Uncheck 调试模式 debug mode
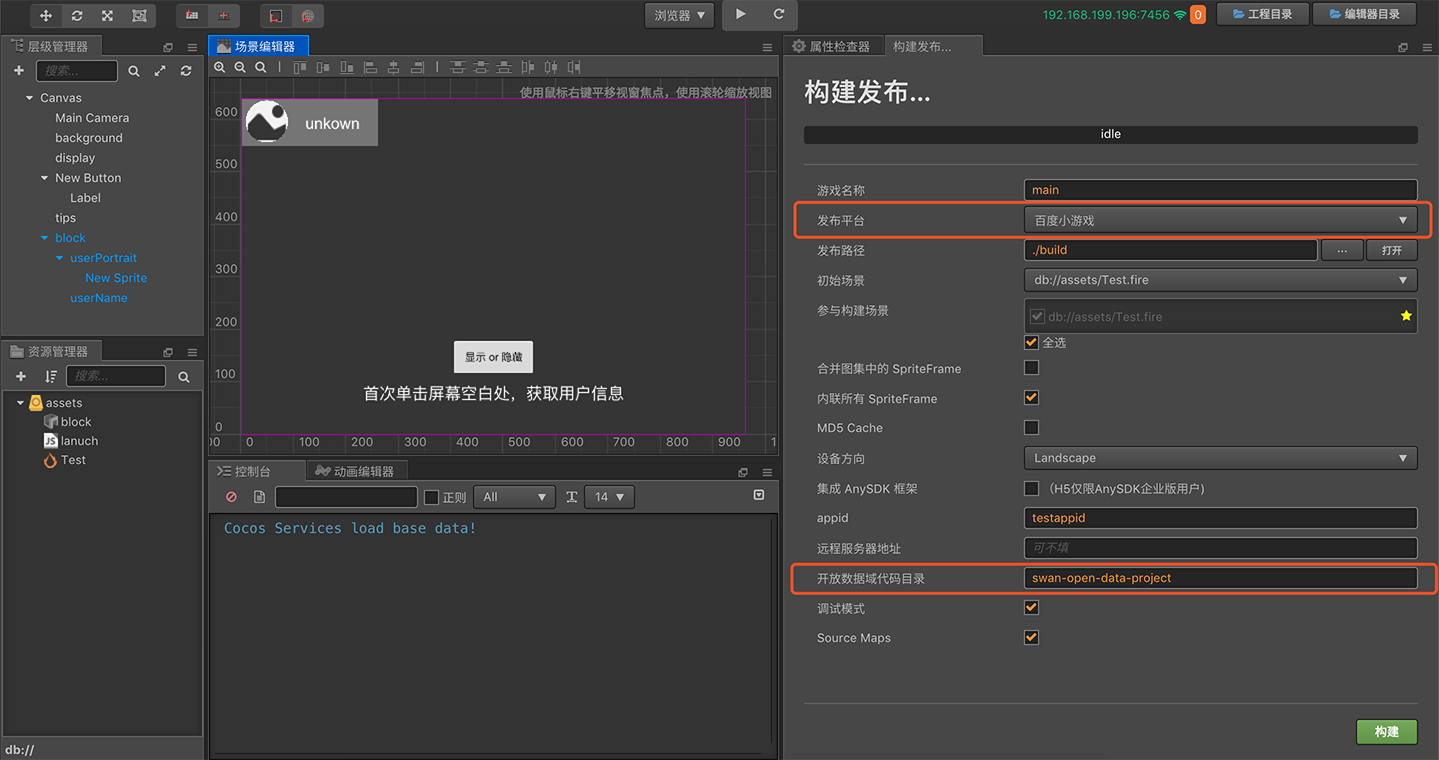 (1031, 607)
